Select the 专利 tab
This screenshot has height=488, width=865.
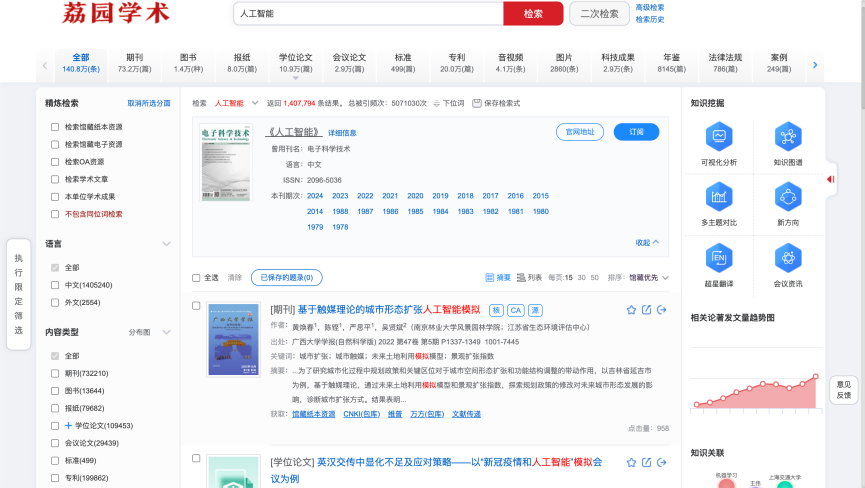tap(457, 63)
